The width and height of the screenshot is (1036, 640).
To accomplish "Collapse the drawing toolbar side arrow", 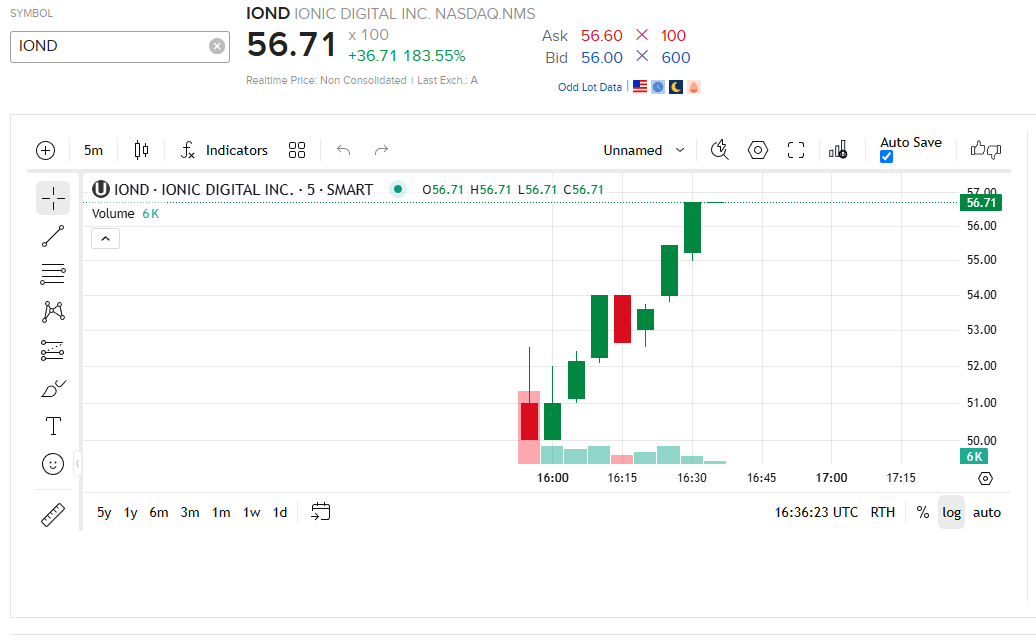I will coord(77,464).
